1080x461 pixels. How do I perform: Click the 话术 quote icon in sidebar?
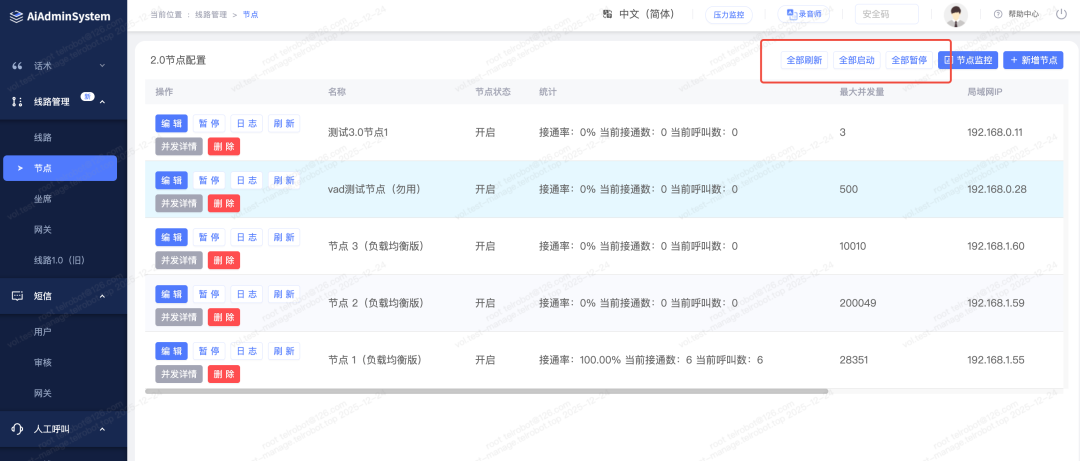(17, 66)
